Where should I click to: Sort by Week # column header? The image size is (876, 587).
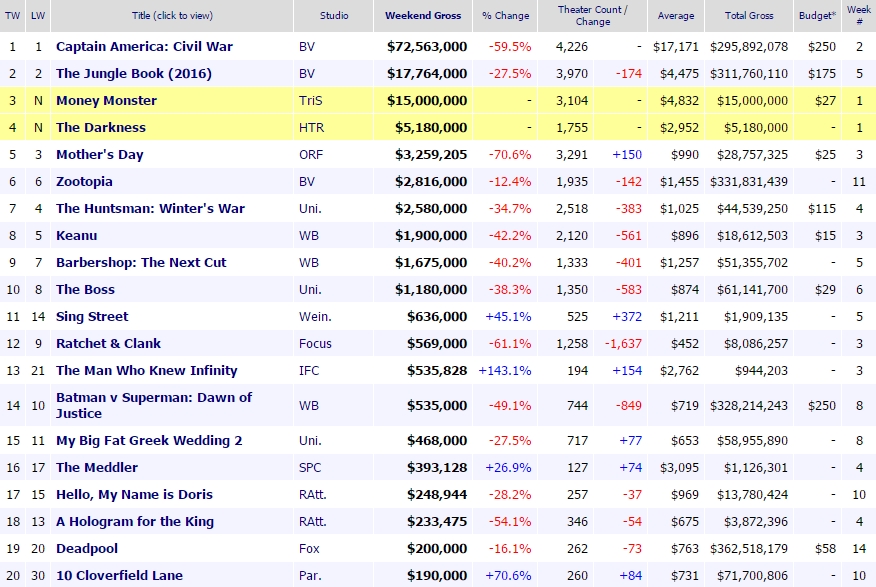pos(859,16)
